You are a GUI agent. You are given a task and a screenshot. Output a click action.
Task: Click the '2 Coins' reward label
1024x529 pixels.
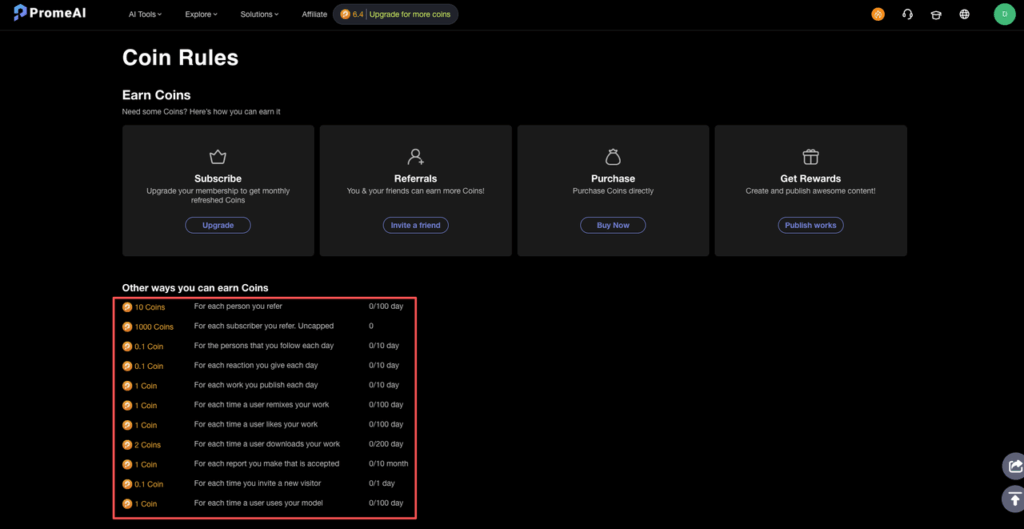[148, 445]
